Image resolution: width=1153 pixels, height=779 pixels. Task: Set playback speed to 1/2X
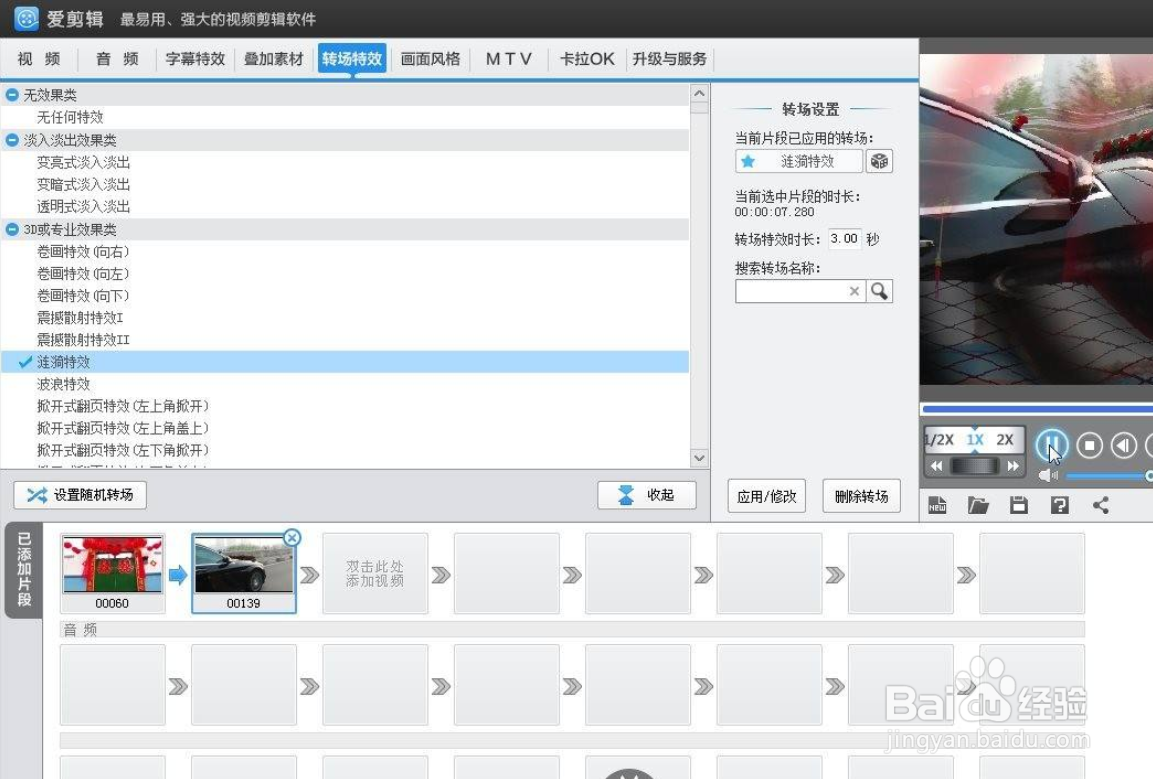[x=938, y=439]
